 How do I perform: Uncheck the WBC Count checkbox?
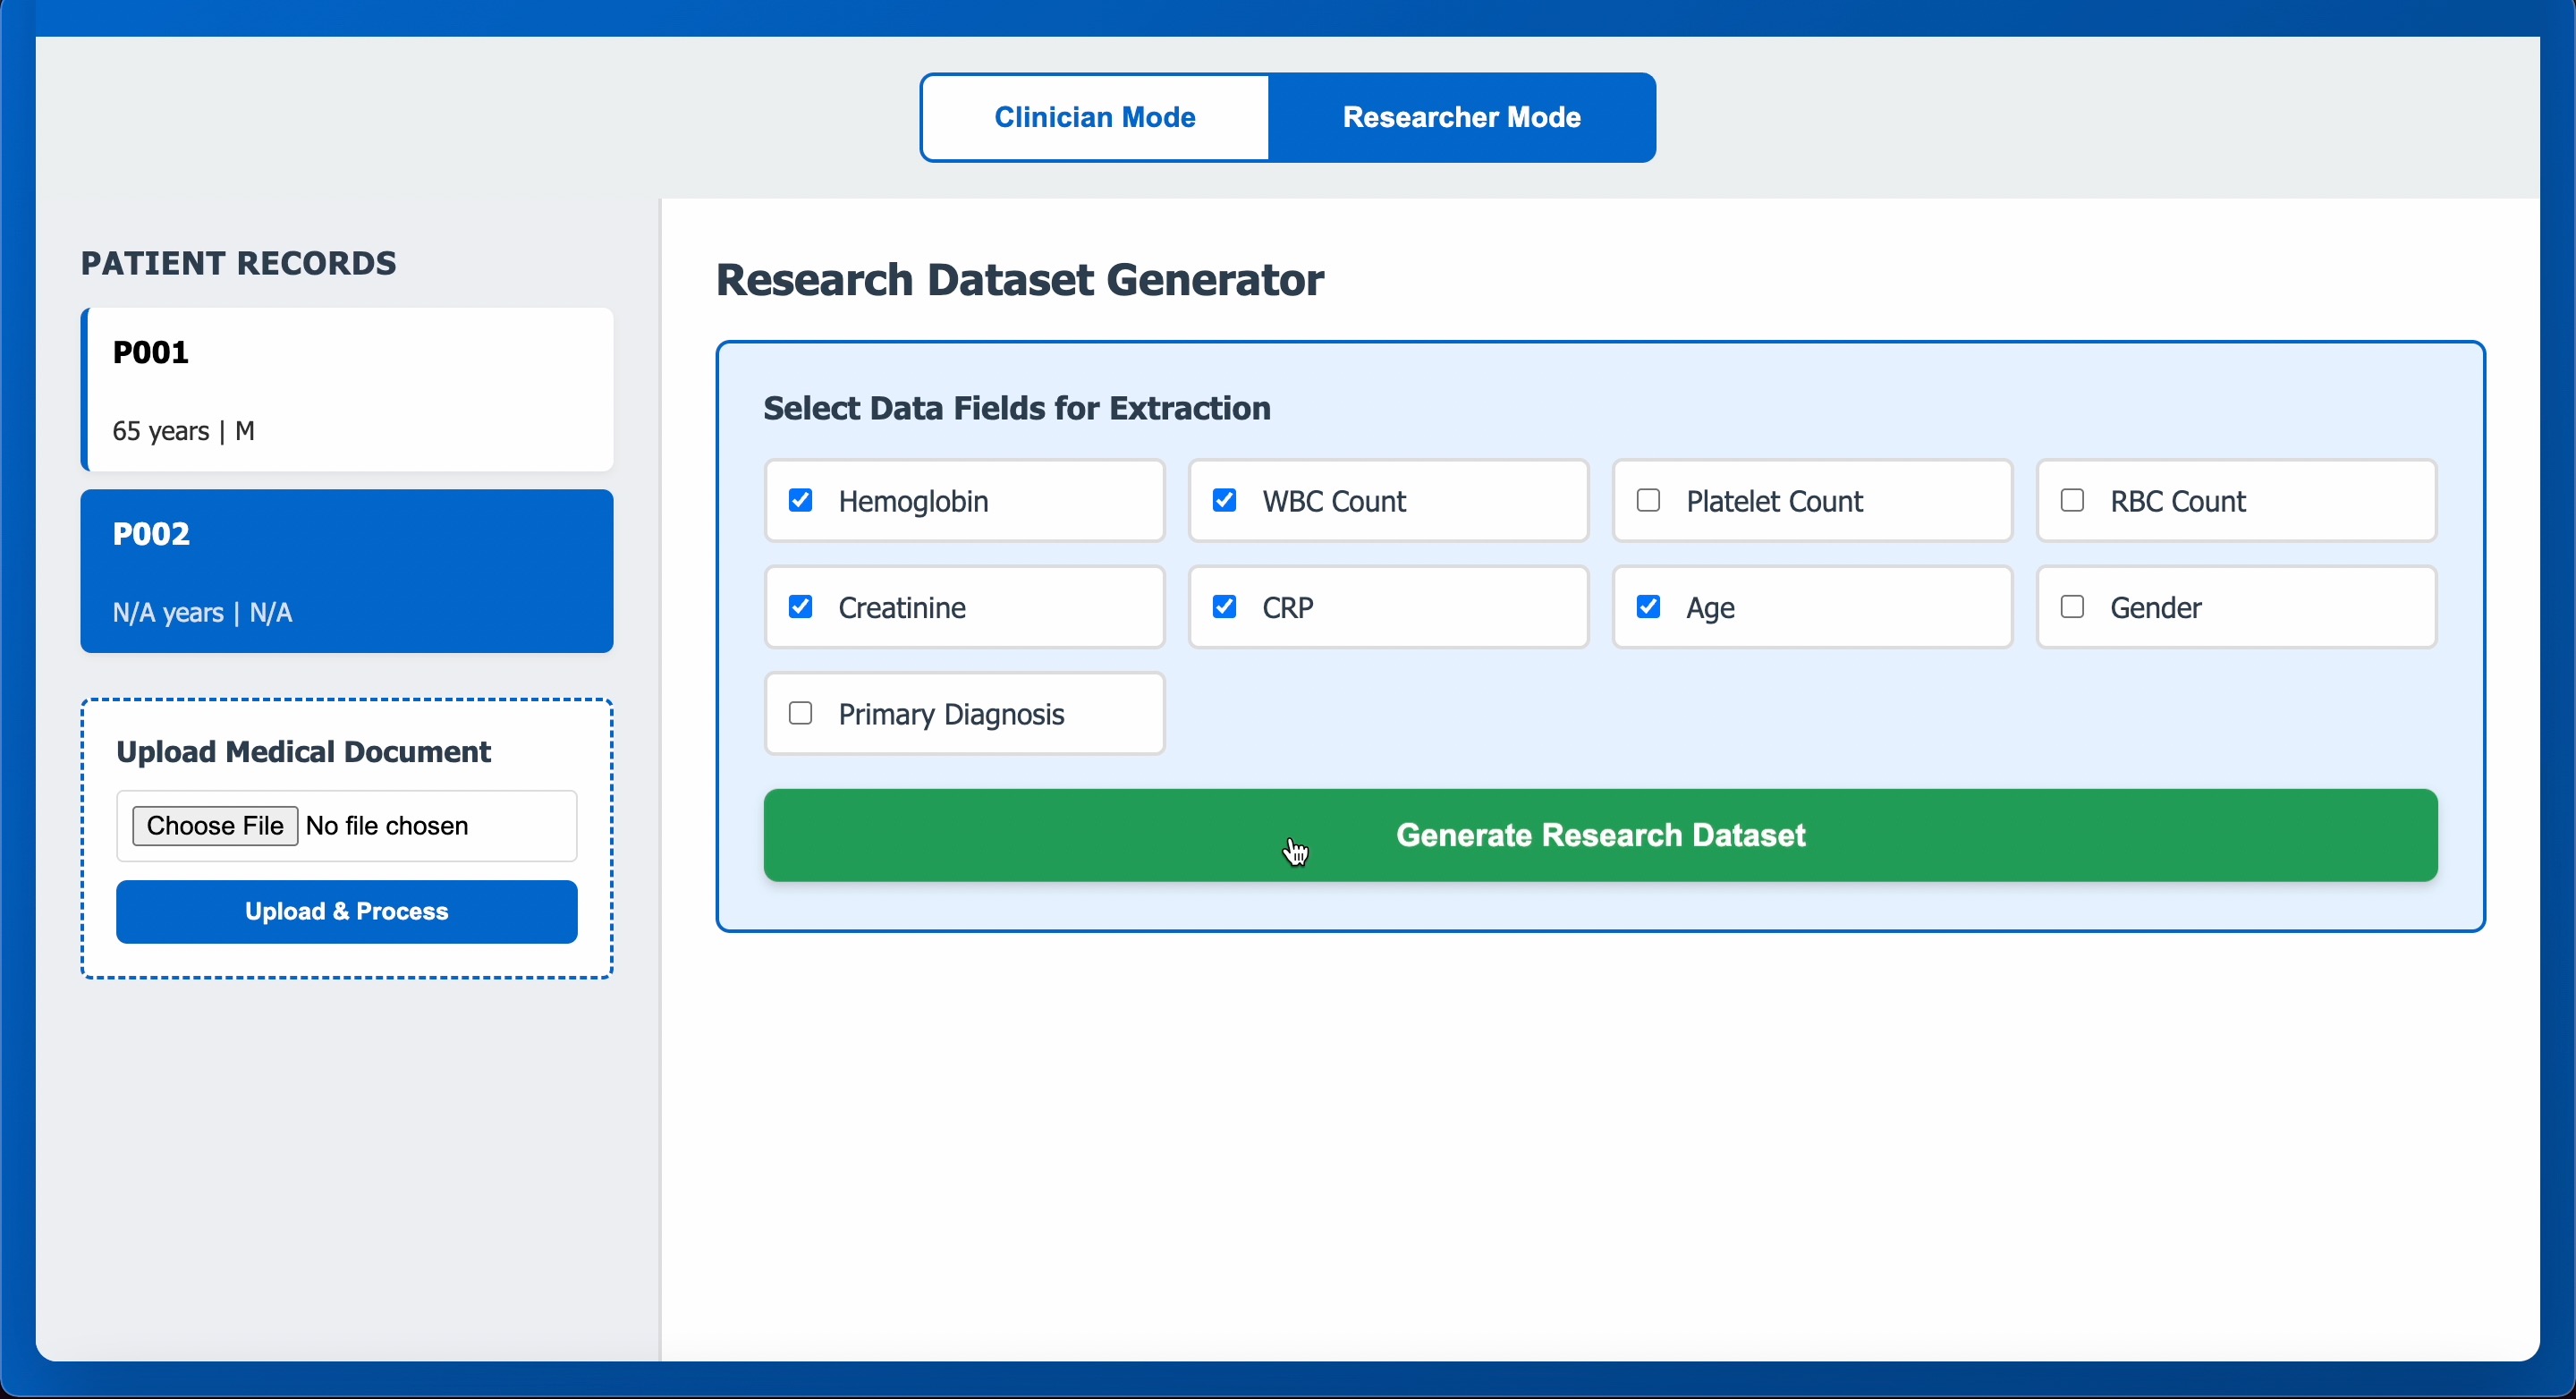coord(1224,500)
